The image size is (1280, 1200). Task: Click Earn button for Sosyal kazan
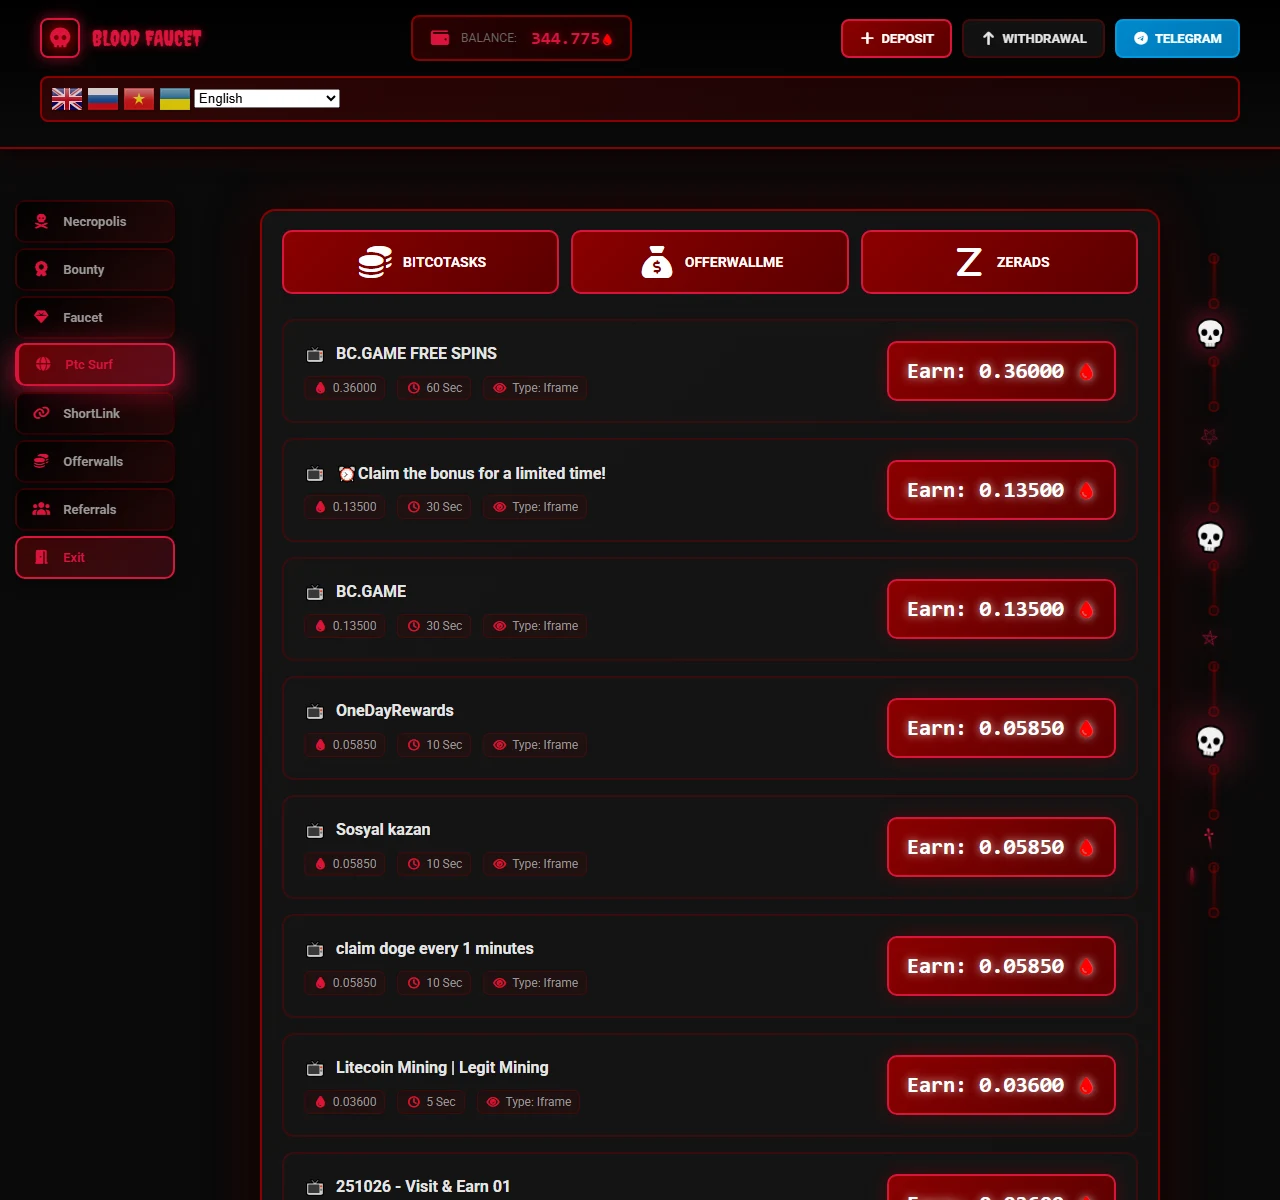coord(1001,847)
